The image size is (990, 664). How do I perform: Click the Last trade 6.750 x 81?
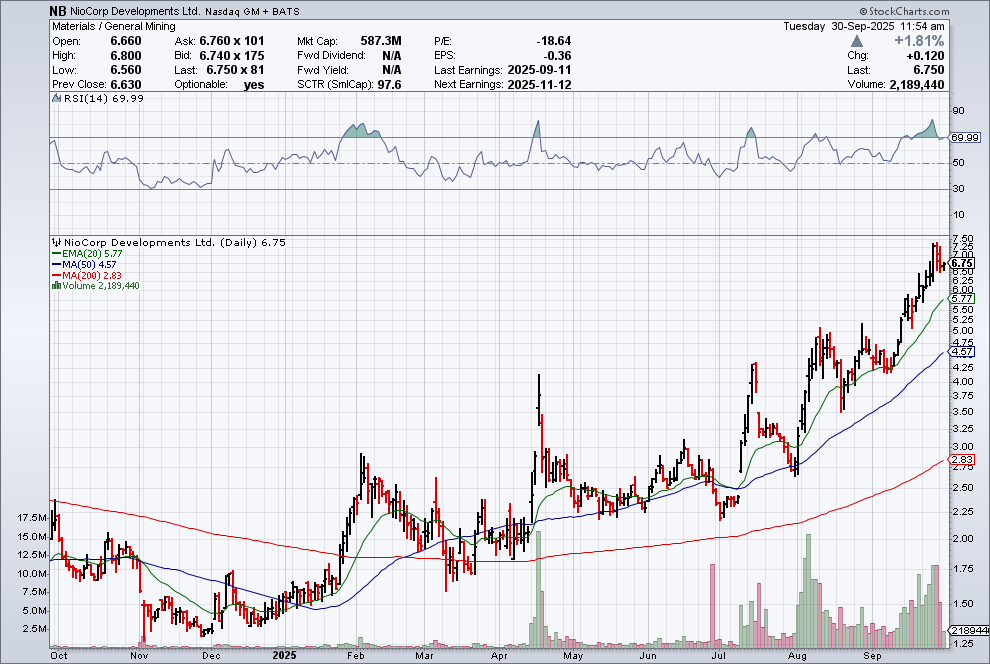tap(236, 70)
